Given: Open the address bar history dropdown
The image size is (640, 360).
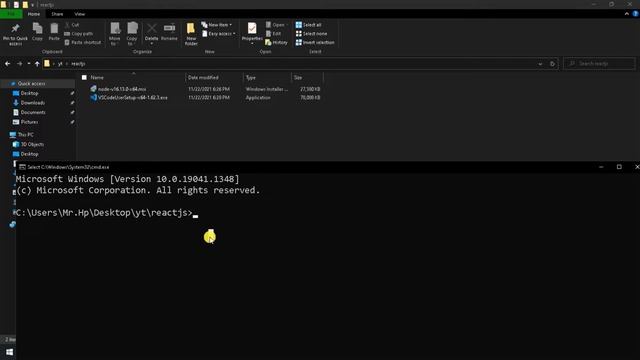Looking at the screenshot, I should click(540, 64).
